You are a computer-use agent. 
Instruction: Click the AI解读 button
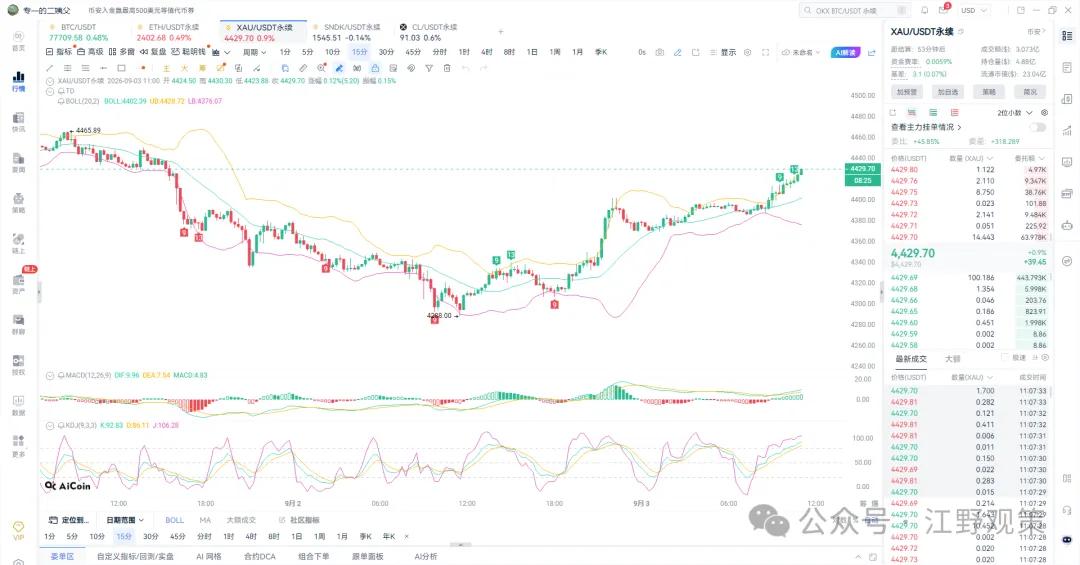click(x=845, y=52)
